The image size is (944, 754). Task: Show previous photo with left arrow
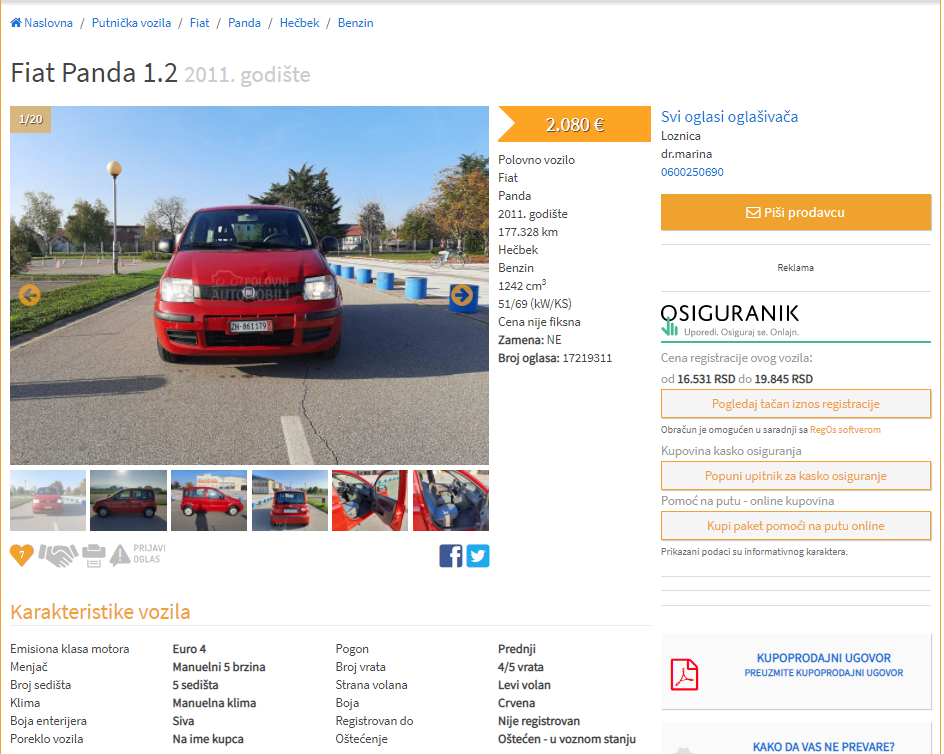30,295
